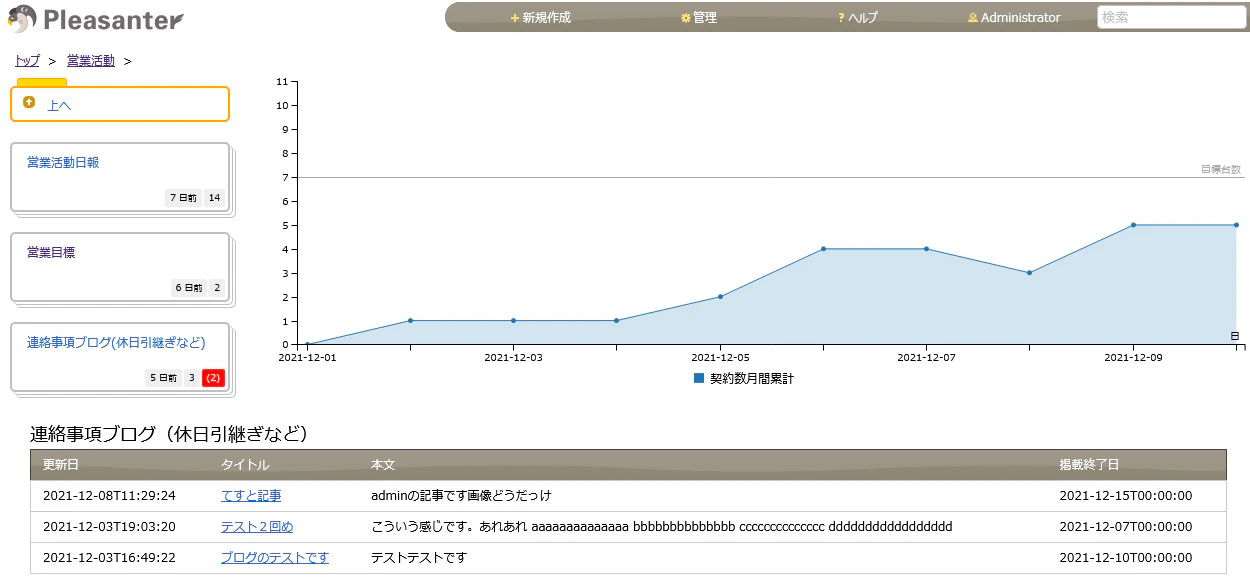The image size is (1250, 580).
Task: Click the 2021-12-08T11:29:24 cell
Action: (x=120, y=496)
